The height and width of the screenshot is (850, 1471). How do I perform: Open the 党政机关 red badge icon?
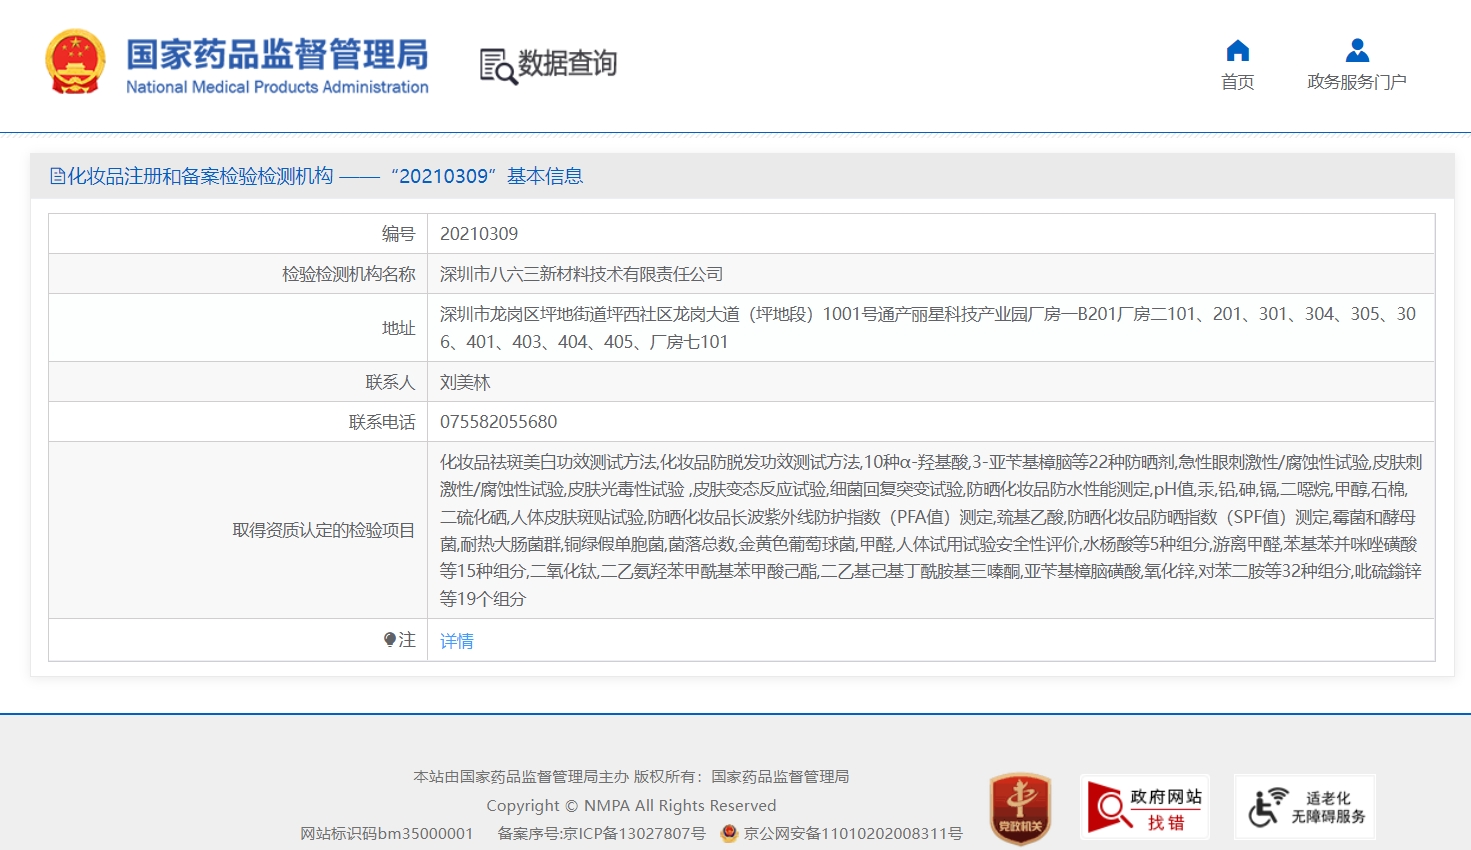[x=1019, y=808]
